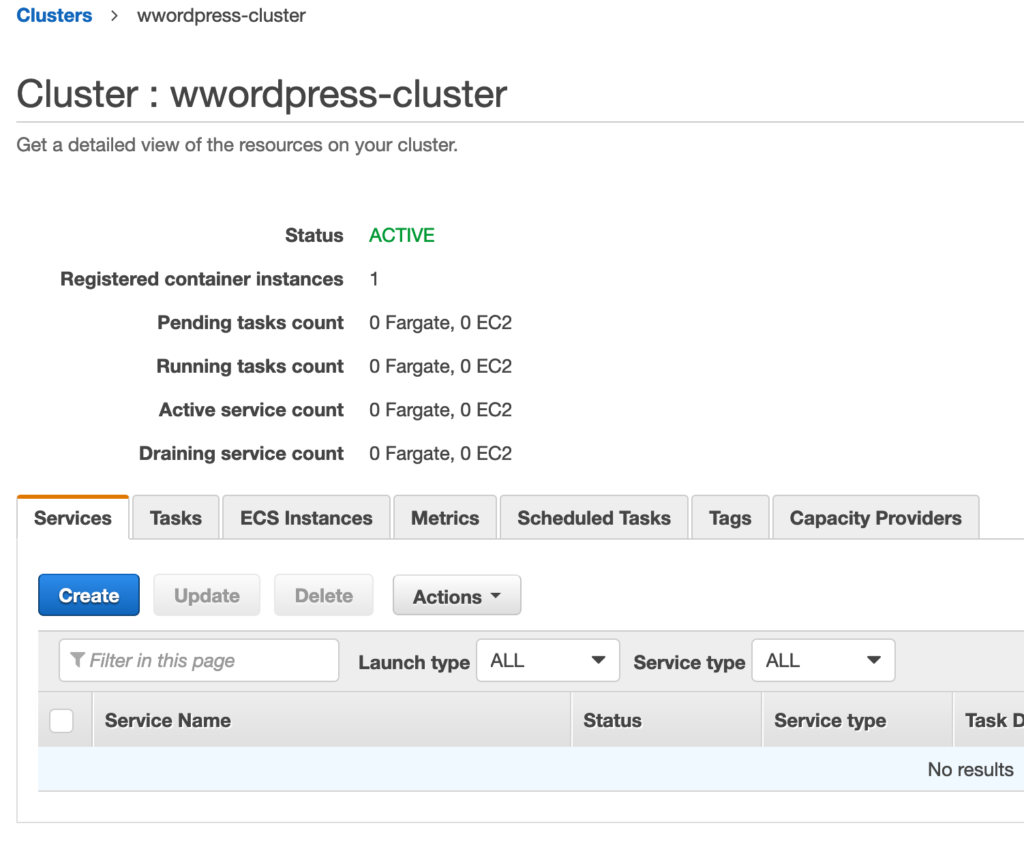Viewport: 1024px width, 849px height.
Task: Click the funnel filter icon
Action: click(77, 660)
